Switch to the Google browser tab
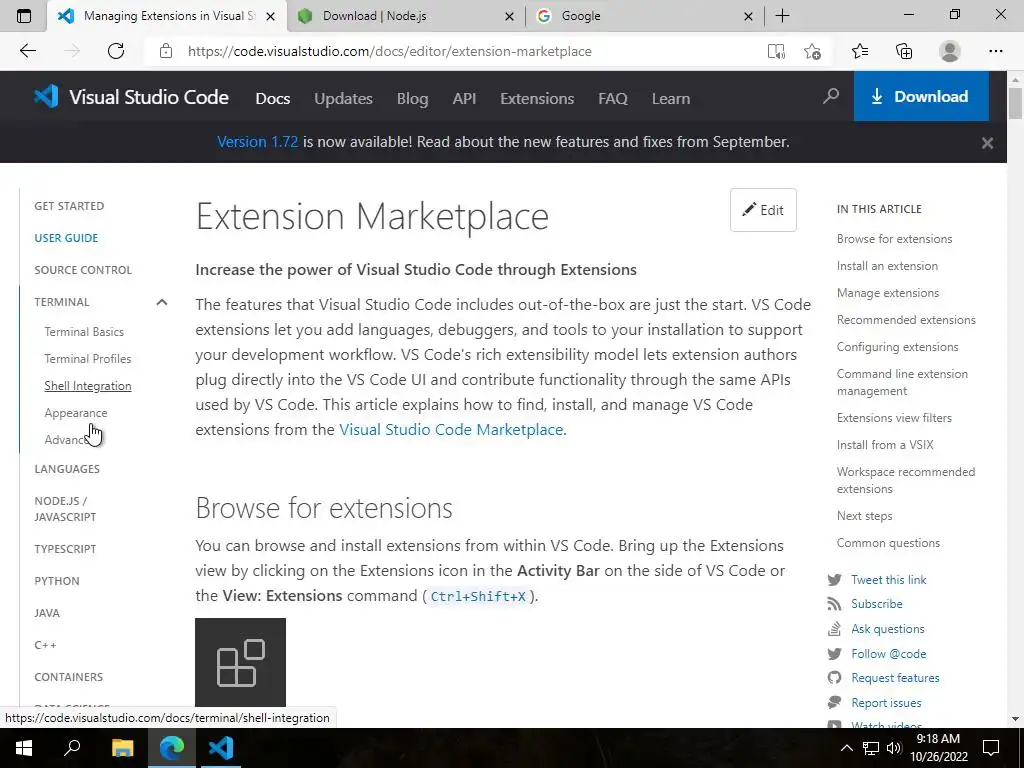The width and height of the screenshot is (1024, 768). click(x=644, y=16)
